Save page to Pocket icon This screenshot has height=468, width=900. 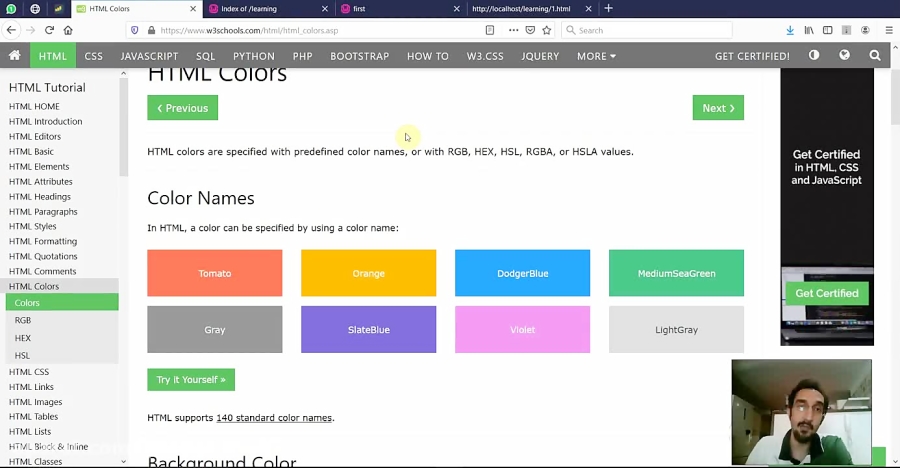tap(530, 30)
